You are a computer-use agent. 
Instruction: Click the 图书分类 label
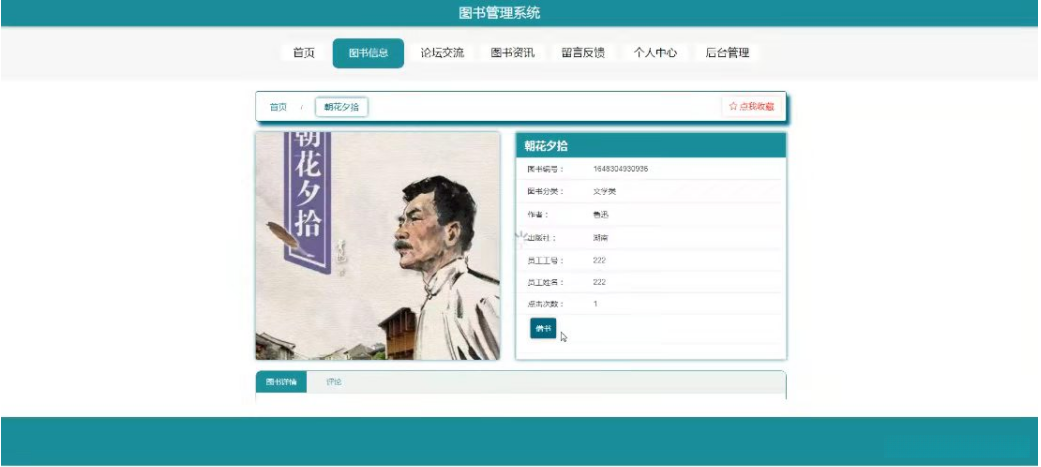(545, 191)
